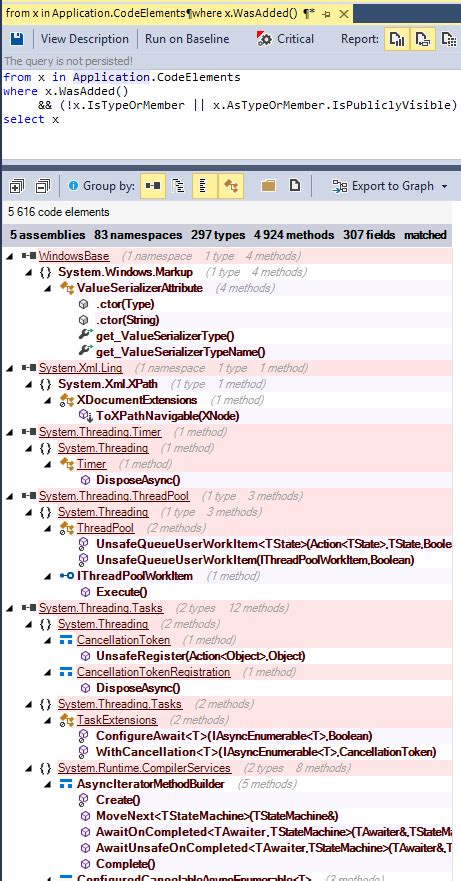Save the query with the floppy disk icon
Screen dimensions: 461x881
tap(17, 39)
